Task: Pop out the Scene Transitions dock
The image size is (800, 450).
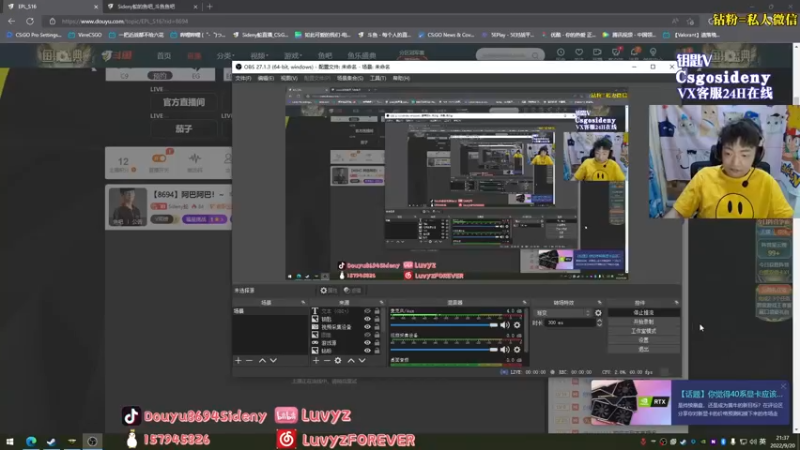Action: coord(599,303)
